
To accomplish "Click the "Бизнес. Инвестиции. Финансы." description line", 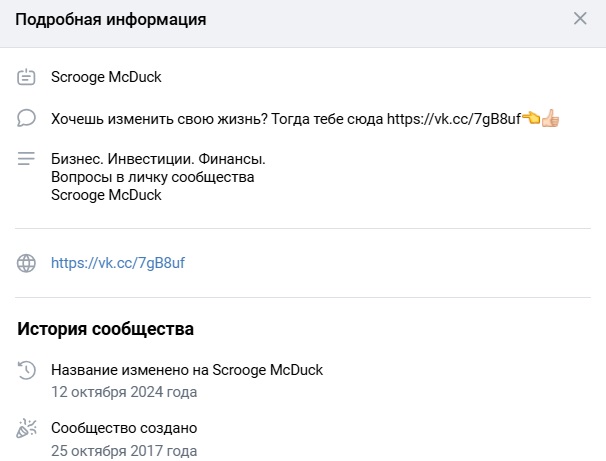I will (158, 159).
